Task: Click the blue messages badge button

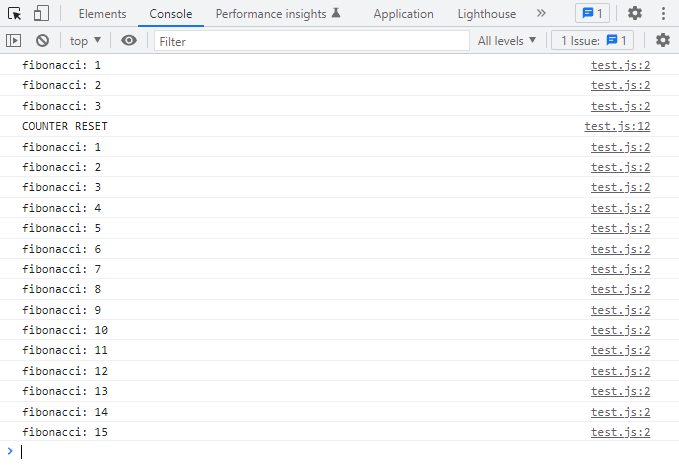Action: (x=592, y=14)
